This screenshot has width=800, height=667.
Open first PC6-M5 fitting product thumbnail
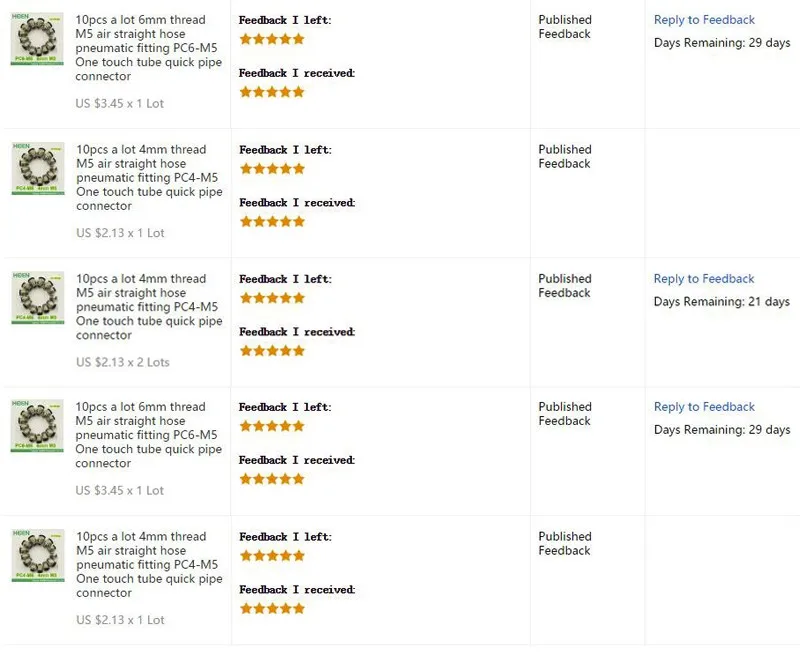click(37, 39)
